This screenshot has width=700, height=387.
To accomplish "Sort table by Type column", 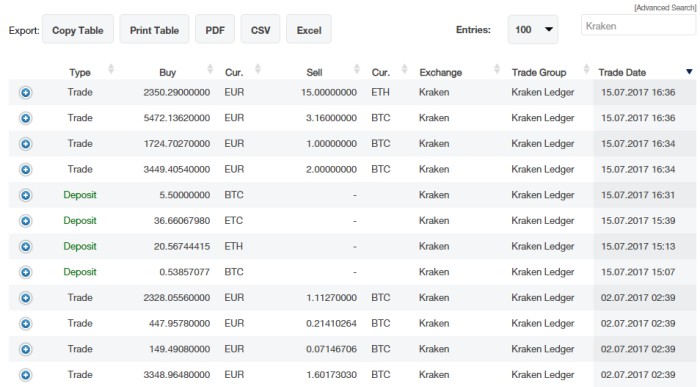I will click(80, 72).
